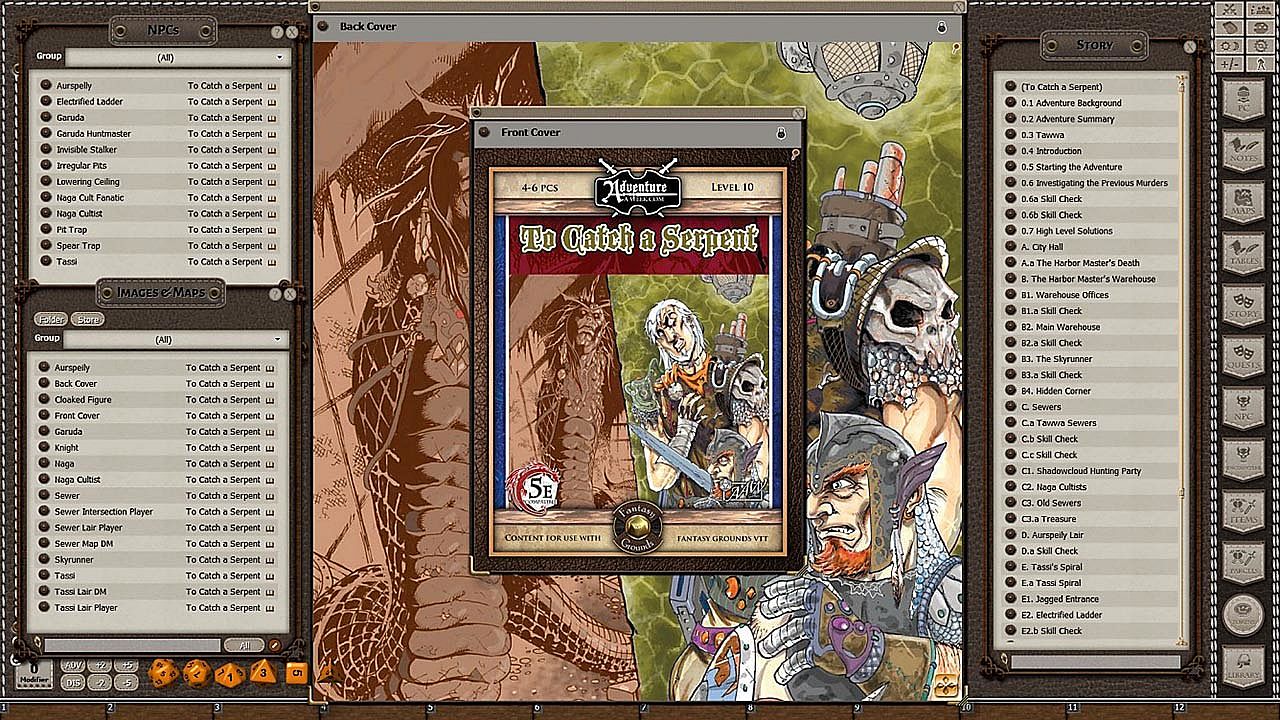Viewport: 1280px width, 720px height.
Task: Open the crossed-swords combat tracker icon
Action: 1230,10
